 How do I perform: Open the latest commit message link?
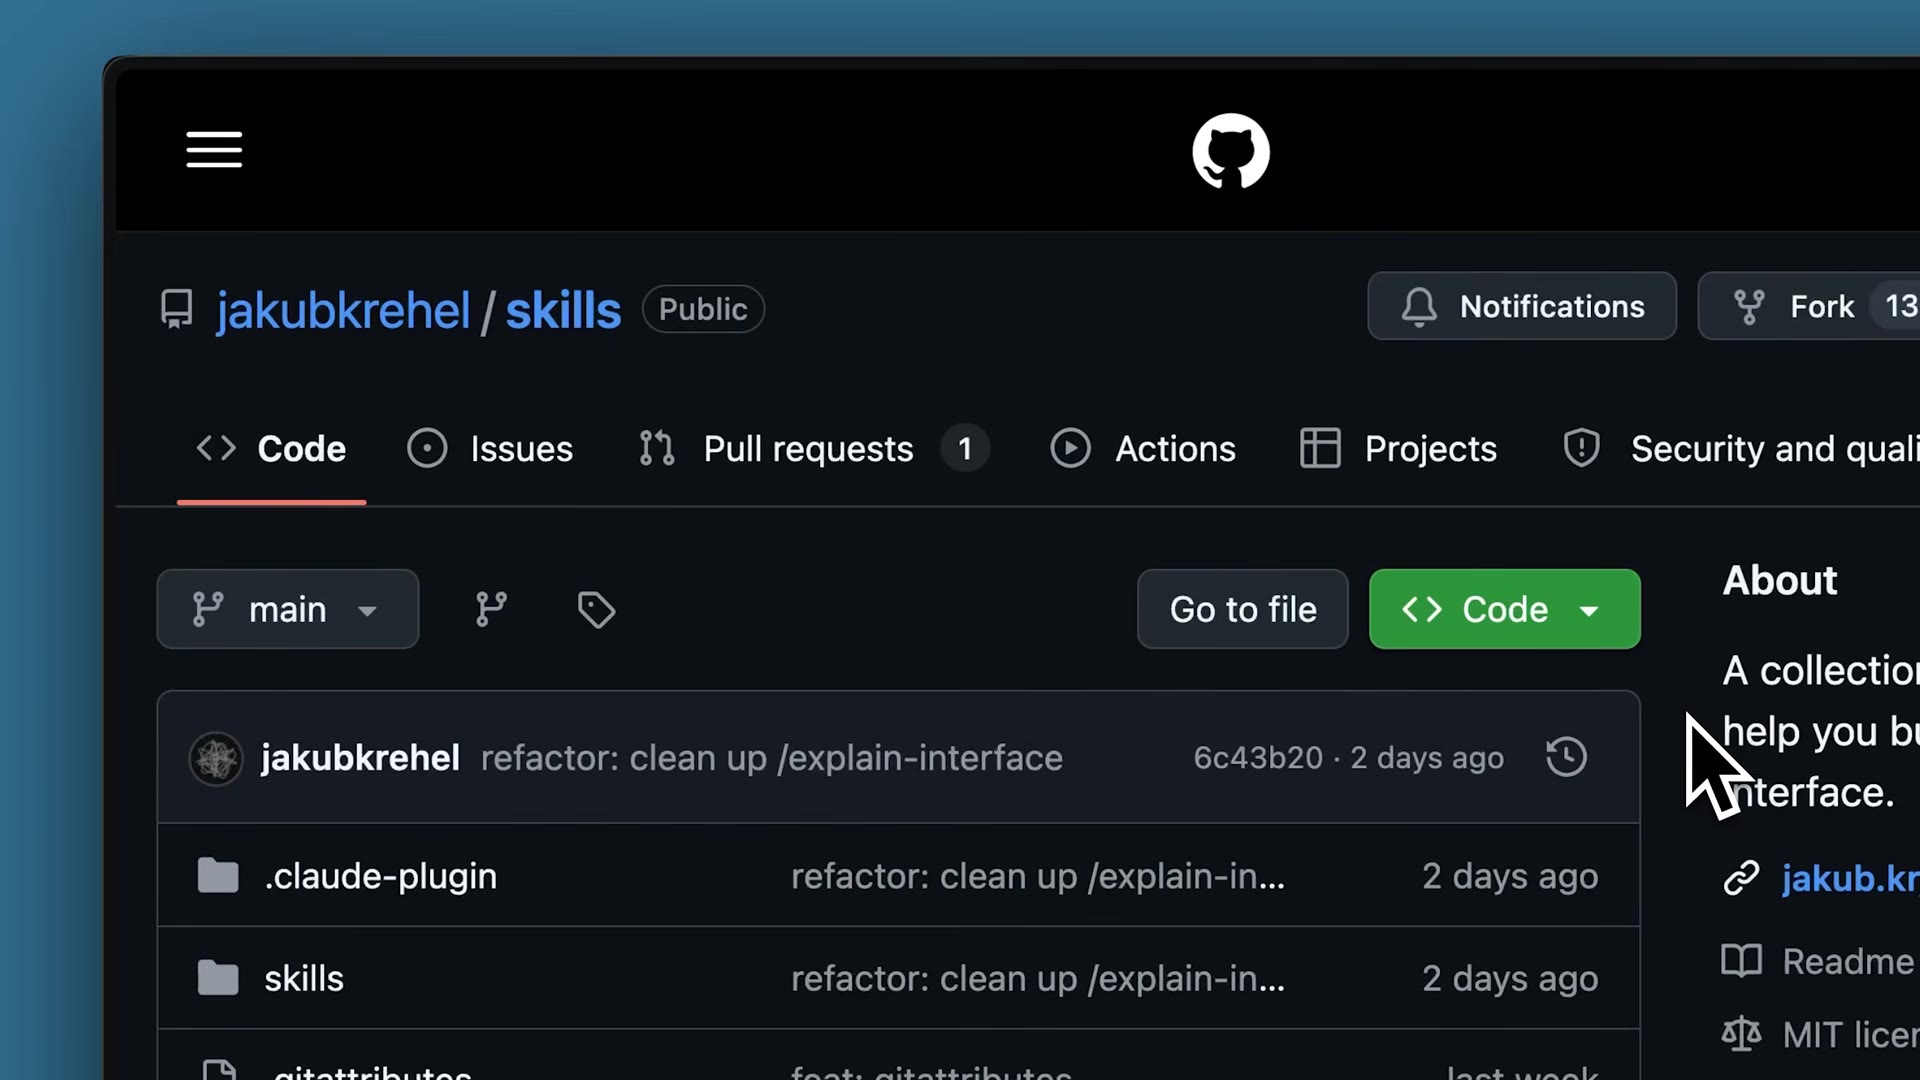pyautogui.click(x=771, y=758)
